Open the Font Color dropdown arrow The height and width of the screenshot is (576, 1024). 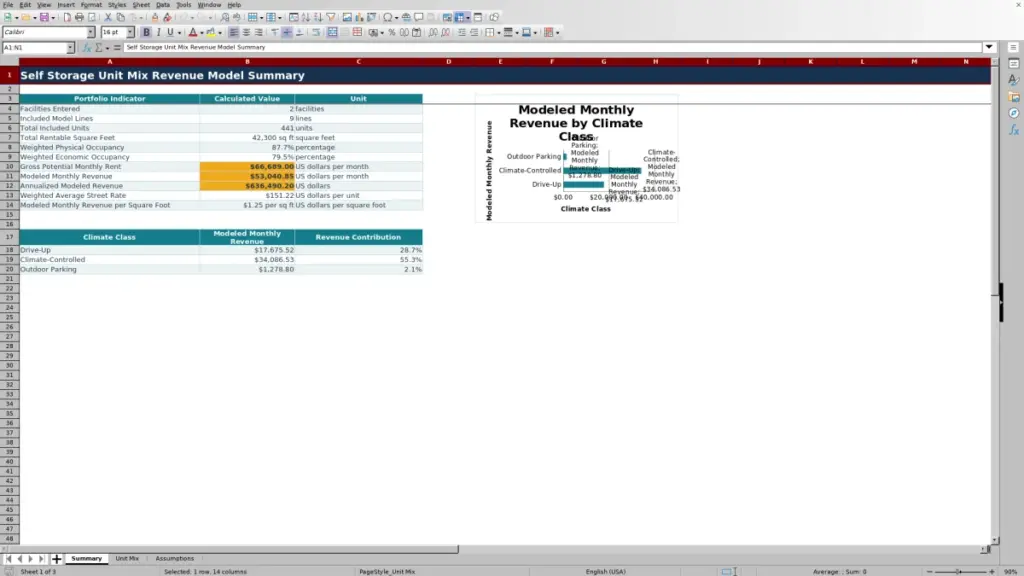coord(201,32)
